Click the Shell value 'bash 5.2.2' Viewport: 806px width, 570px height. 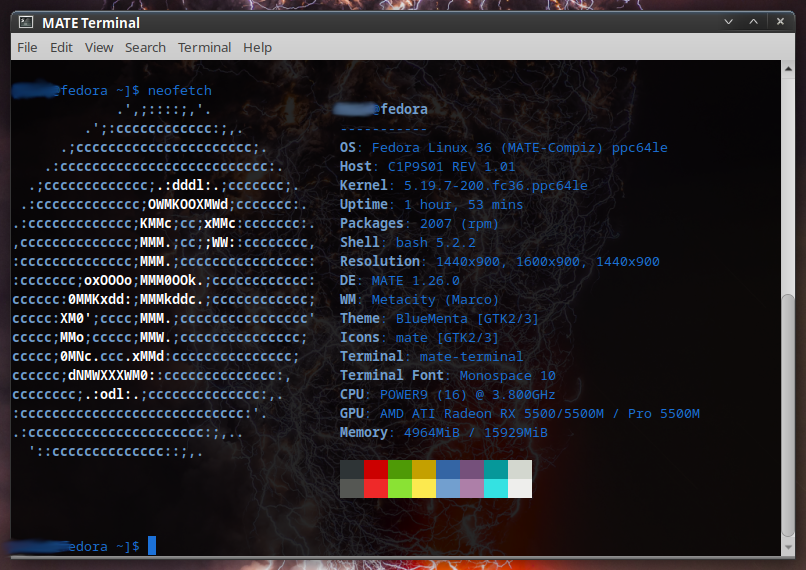[435, 243]
